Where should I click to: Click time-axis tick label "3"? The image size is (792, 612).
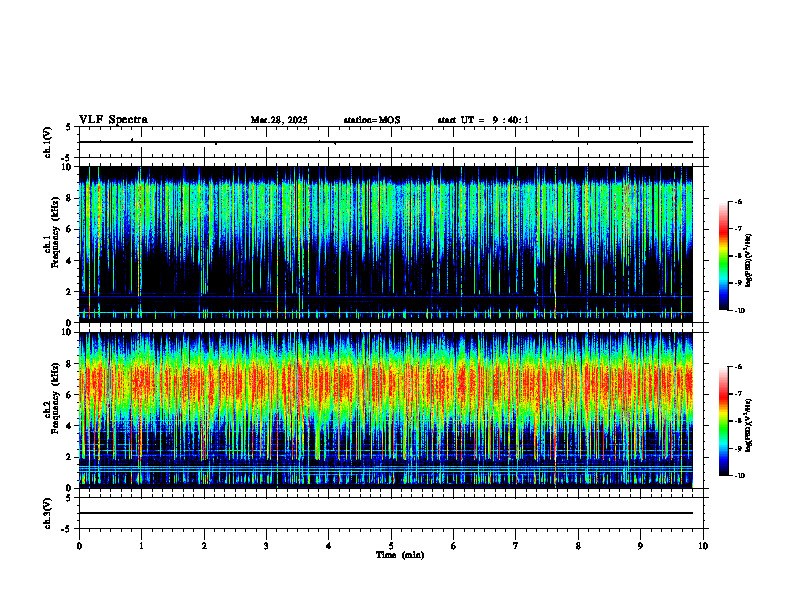(x=266, y=546)
